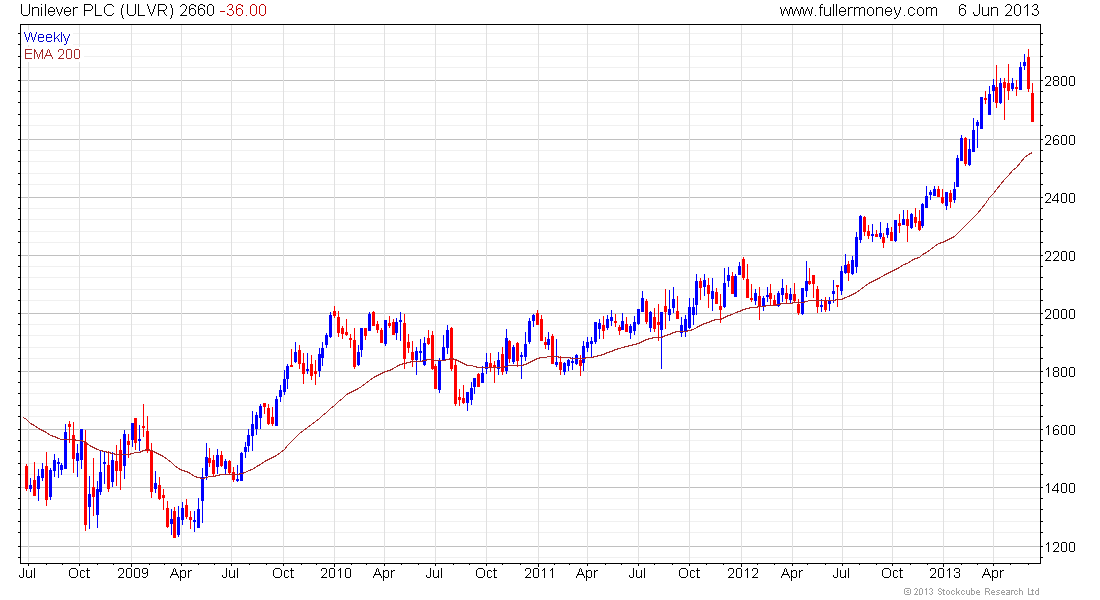This screenshot has width=1100, height=600.
Task: Click the '2009' year label on the time axis
Action: (133, 573)
